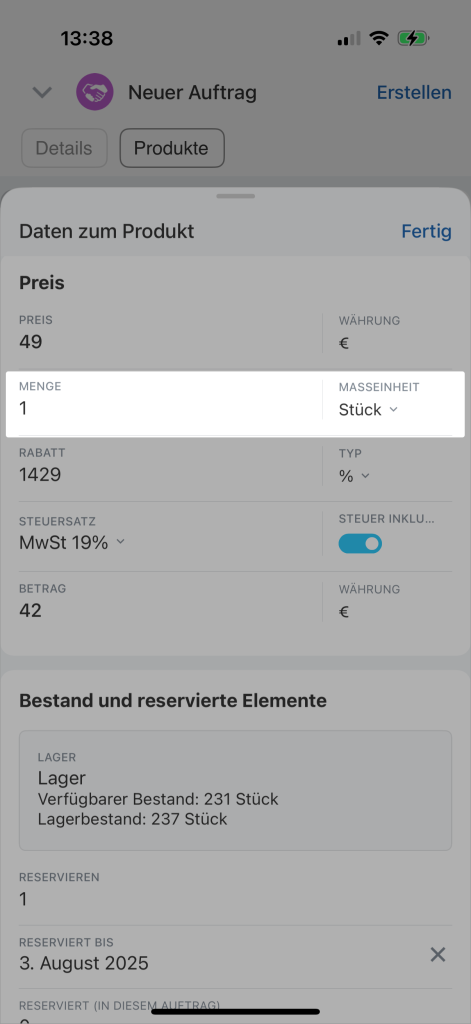Tap the purple handshake deal icon
471x1024 pixels.
pos(95,92)
